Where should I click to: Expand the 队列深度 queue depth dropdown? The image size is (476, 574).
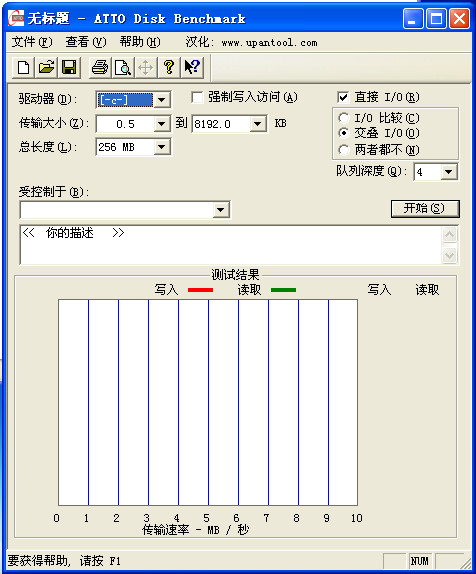click(449, 172)
